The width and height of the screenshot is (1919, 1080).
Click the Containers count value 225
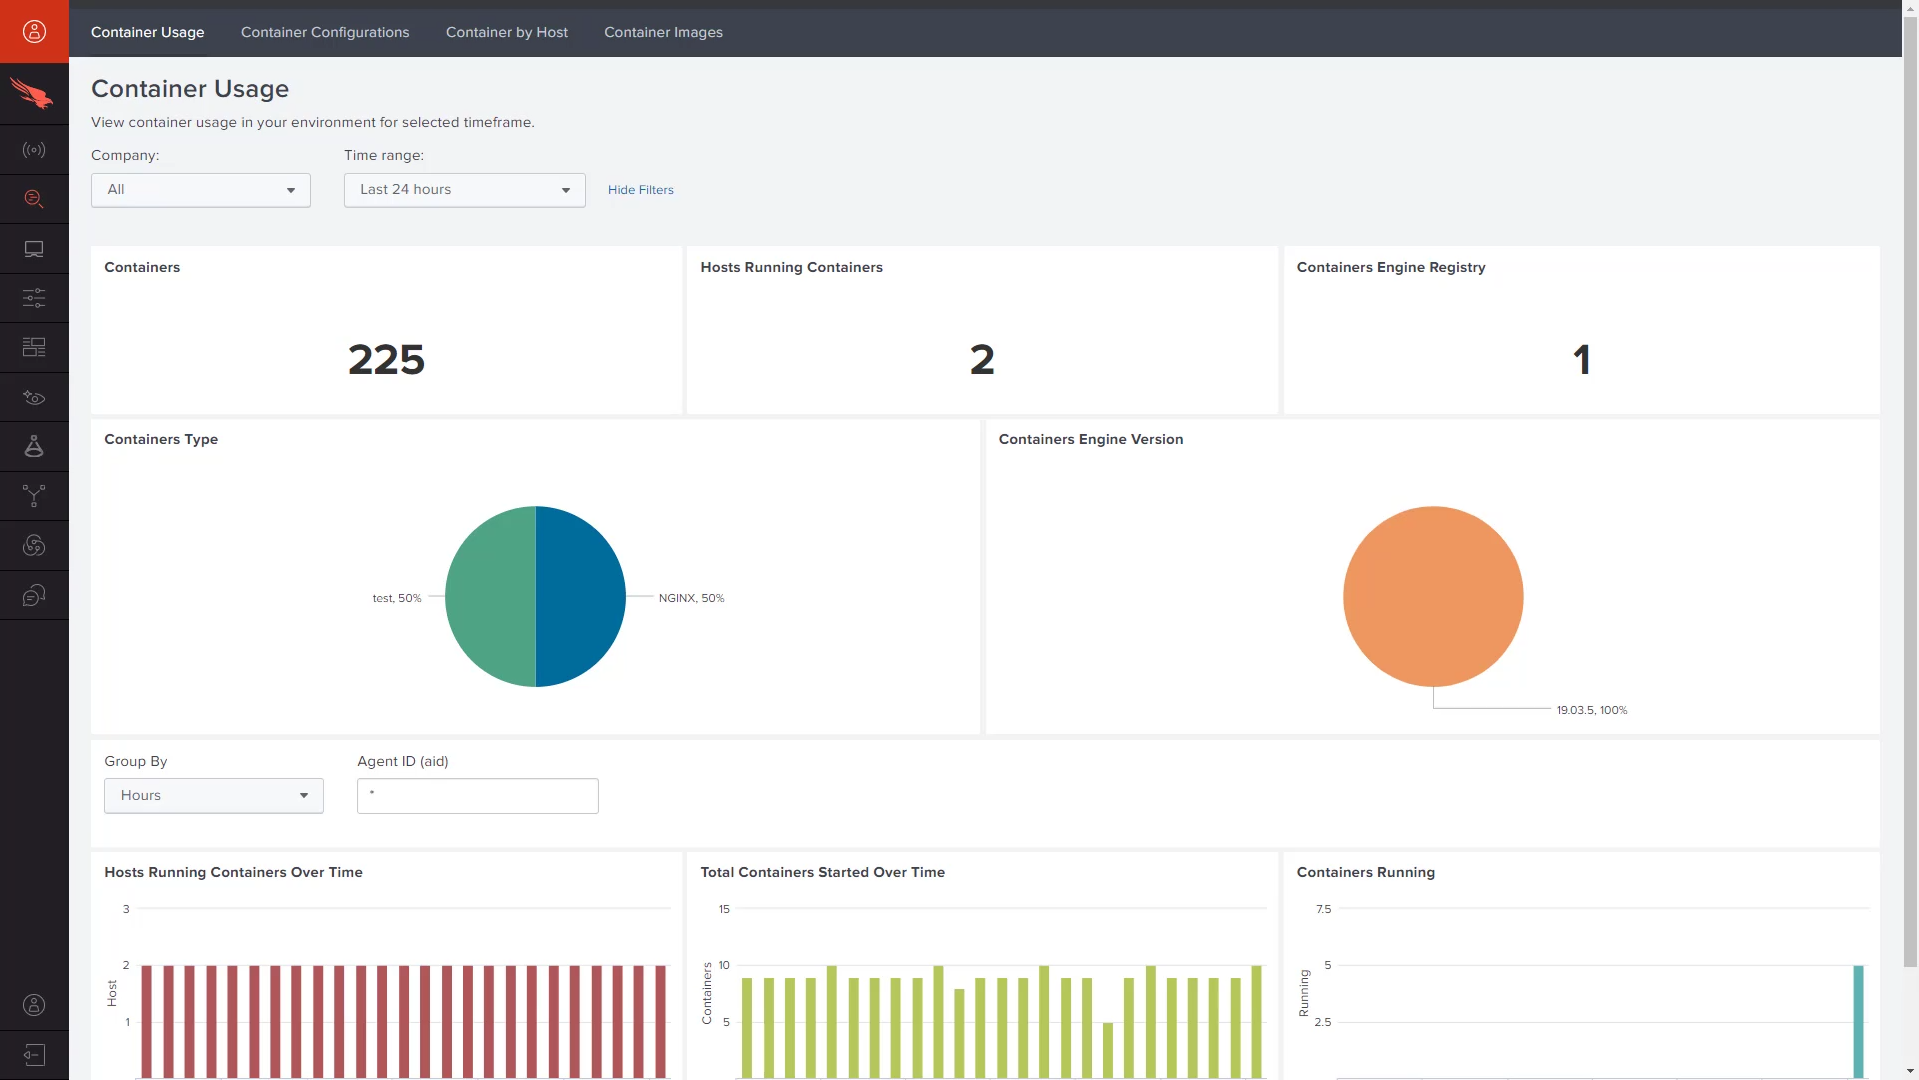tap(386, 360)
